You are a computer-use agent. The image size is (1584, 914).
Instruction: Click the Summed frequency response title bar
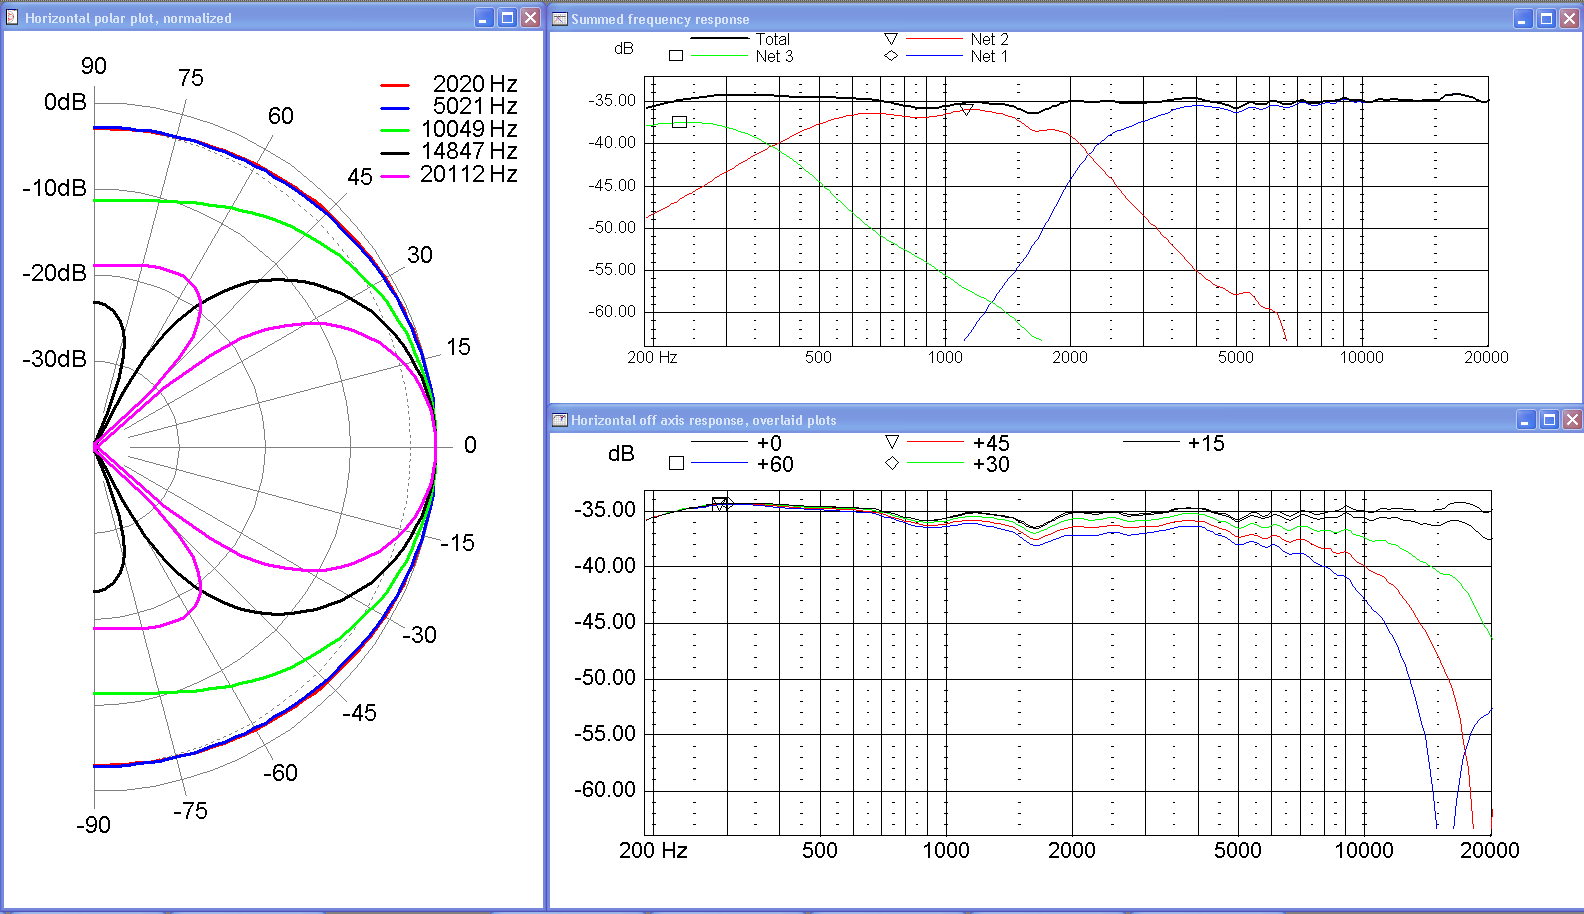tap(1000, 19)
